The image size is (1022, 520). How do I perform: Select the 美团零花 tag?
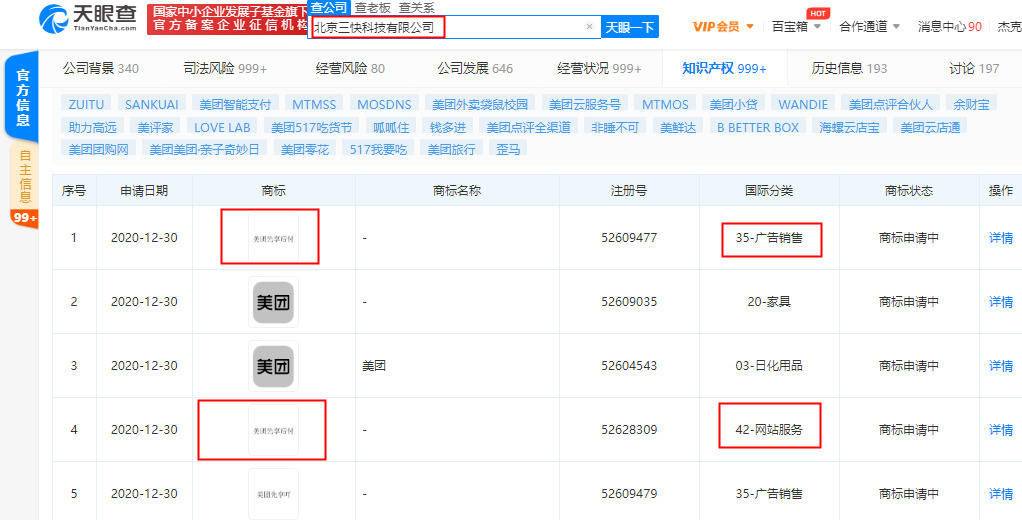304,149
